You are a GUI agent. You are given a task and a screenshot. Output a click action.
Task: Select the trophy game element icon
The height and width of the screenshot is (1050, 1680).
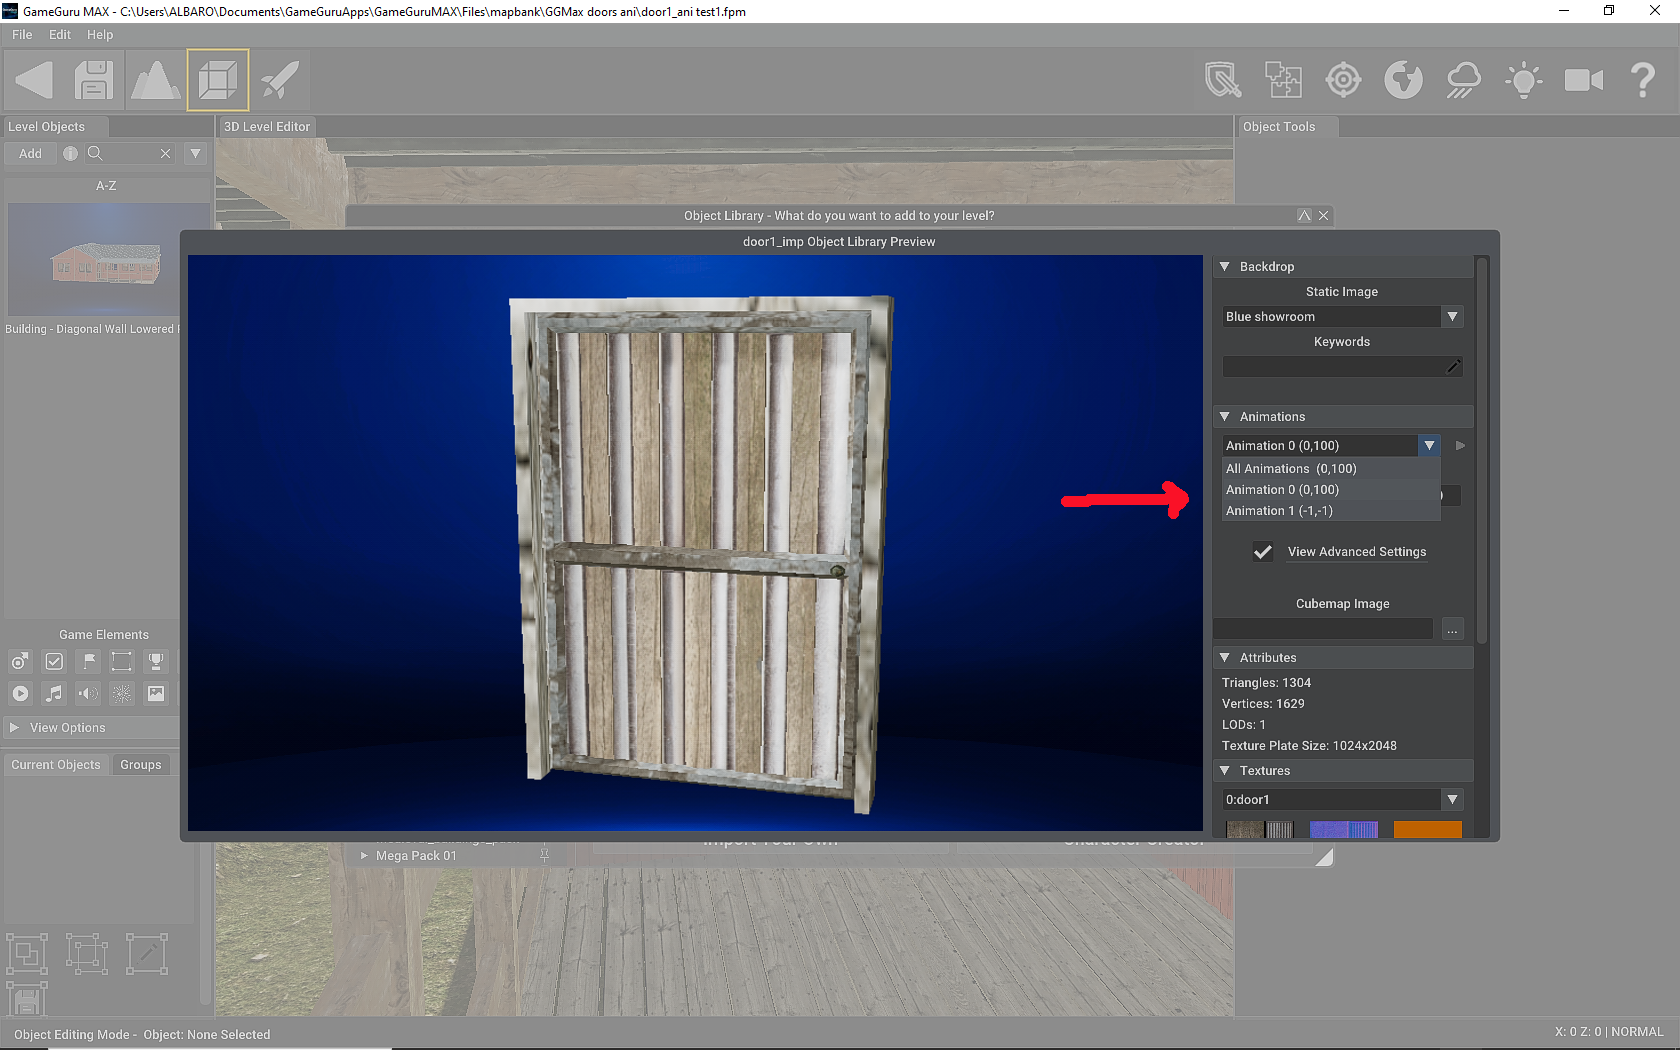156,661
